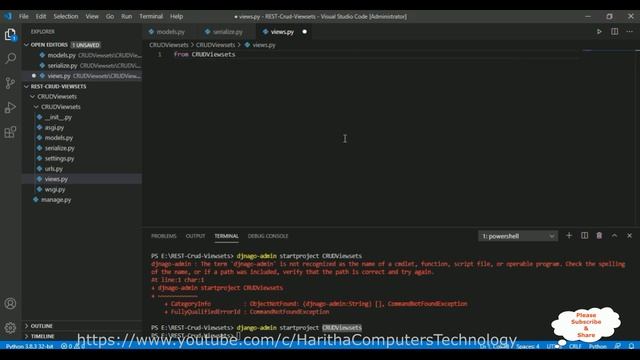640x360 pixels.
Task: Open the Run menu
Action: (x=127, y=16)
